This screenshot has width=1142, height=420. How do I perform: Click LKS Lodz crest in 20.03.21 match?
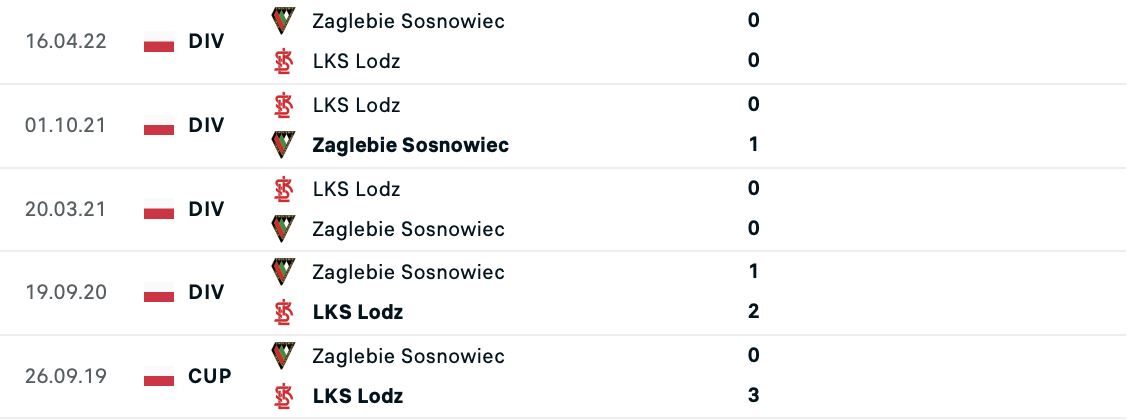[284, 188]
